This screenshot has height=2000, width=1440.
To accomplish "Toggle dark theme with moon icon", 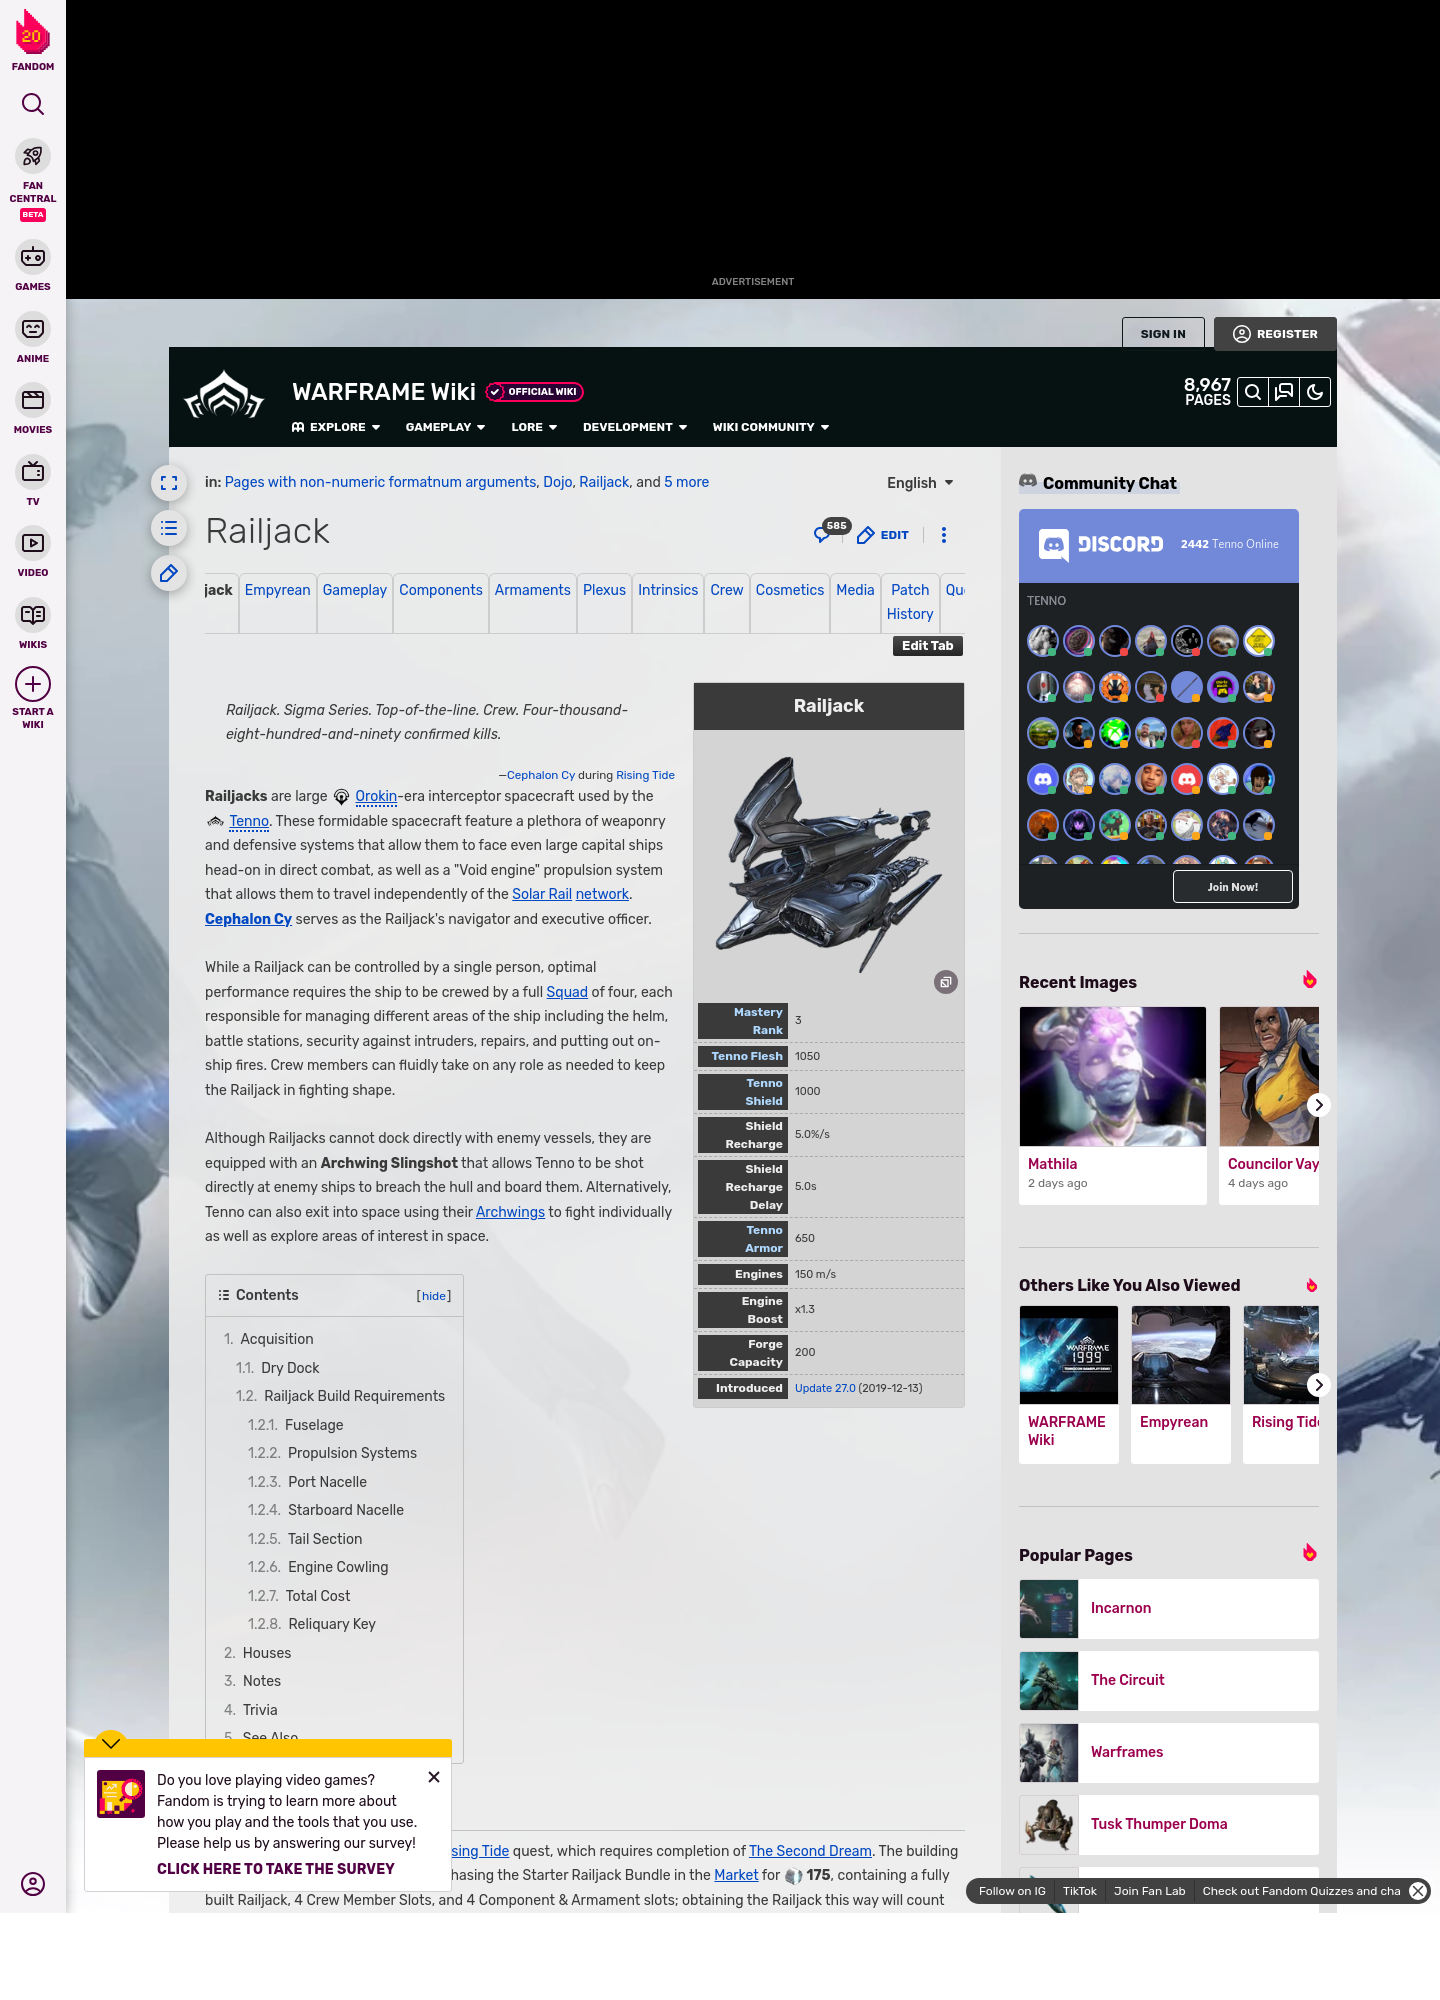I will coord(1315,392).
